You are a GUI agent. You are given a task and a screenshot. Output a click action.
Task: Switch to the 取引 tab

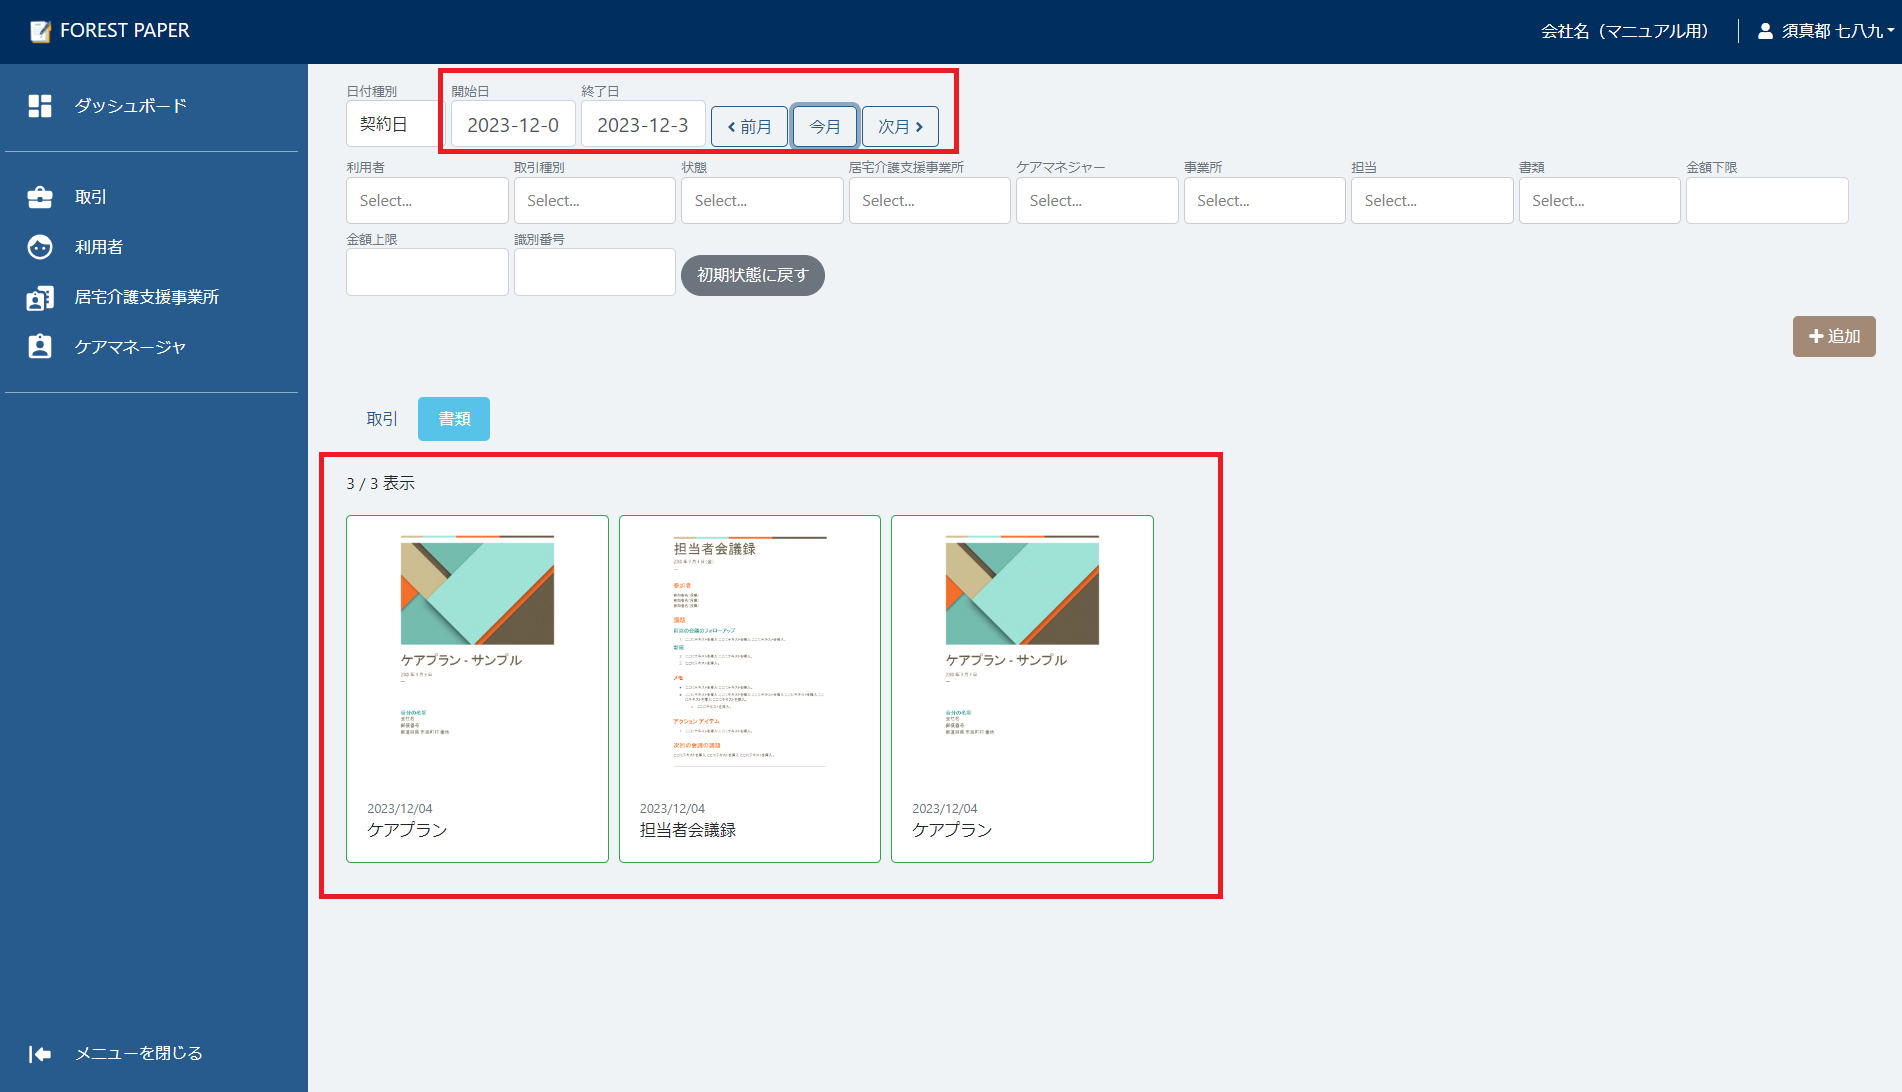pos(381,419)
